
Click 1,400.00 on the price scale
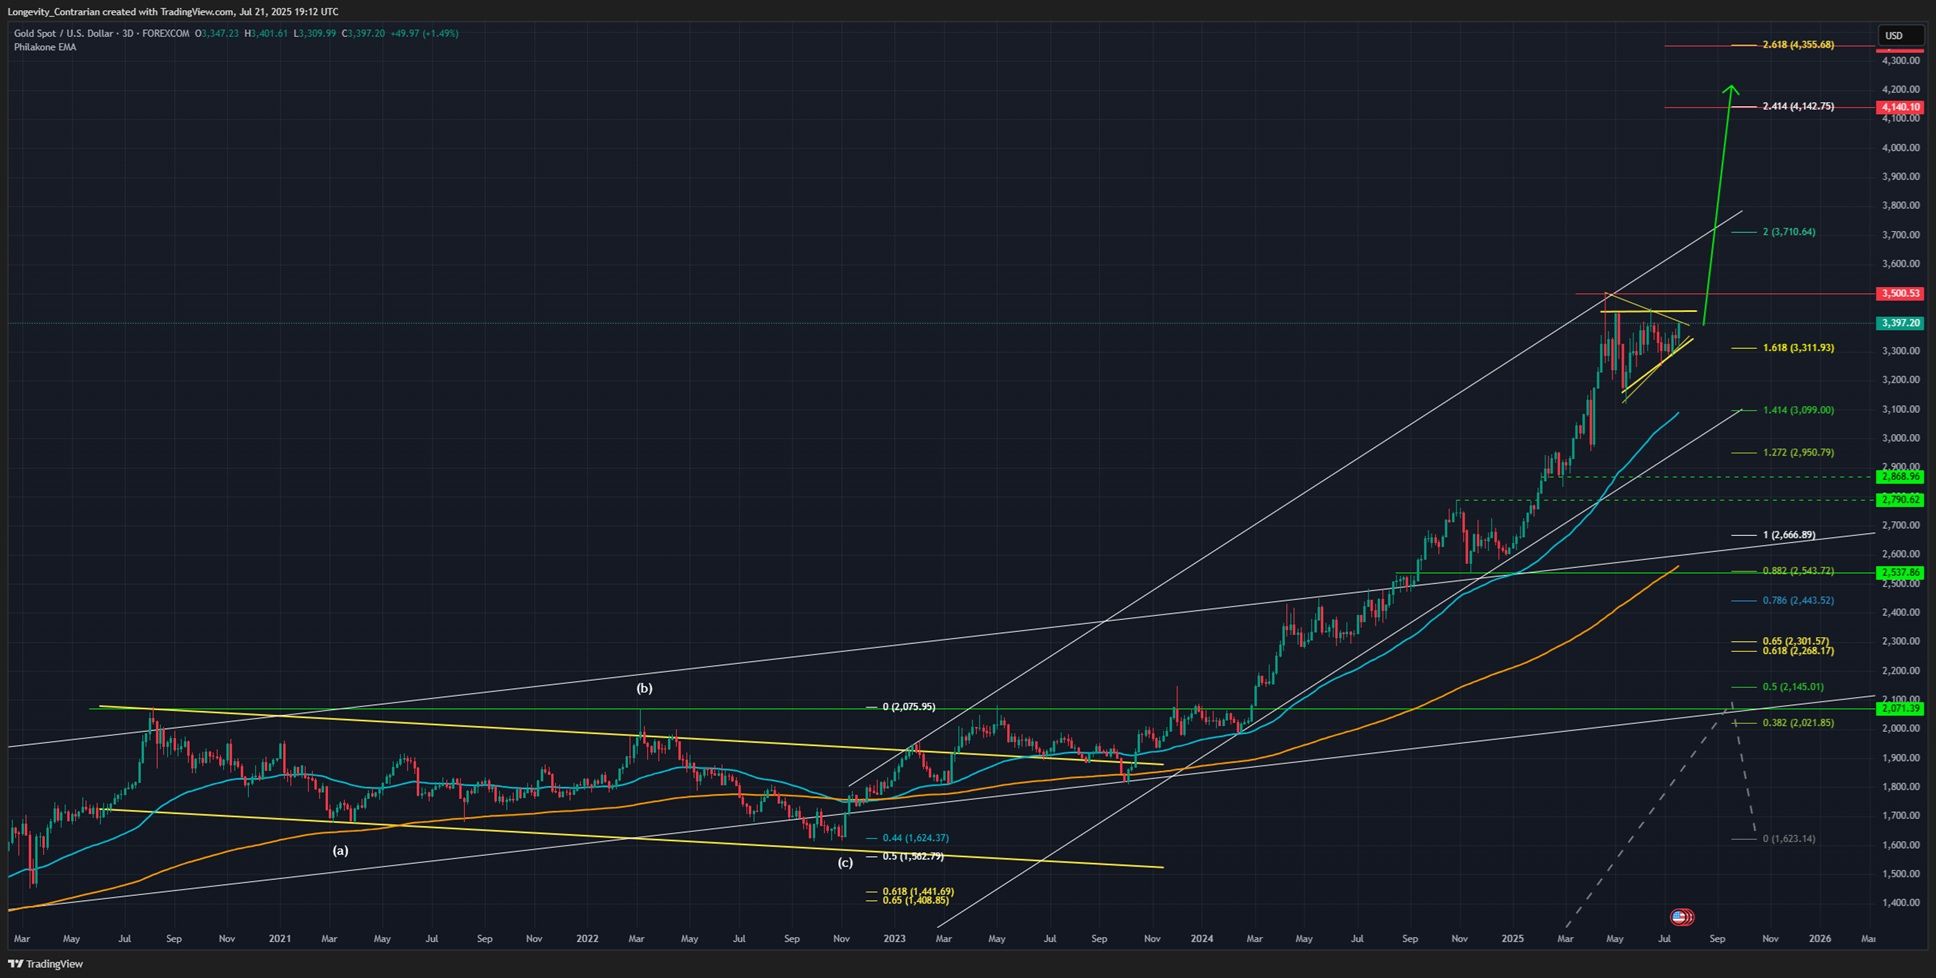point(1900,903)
